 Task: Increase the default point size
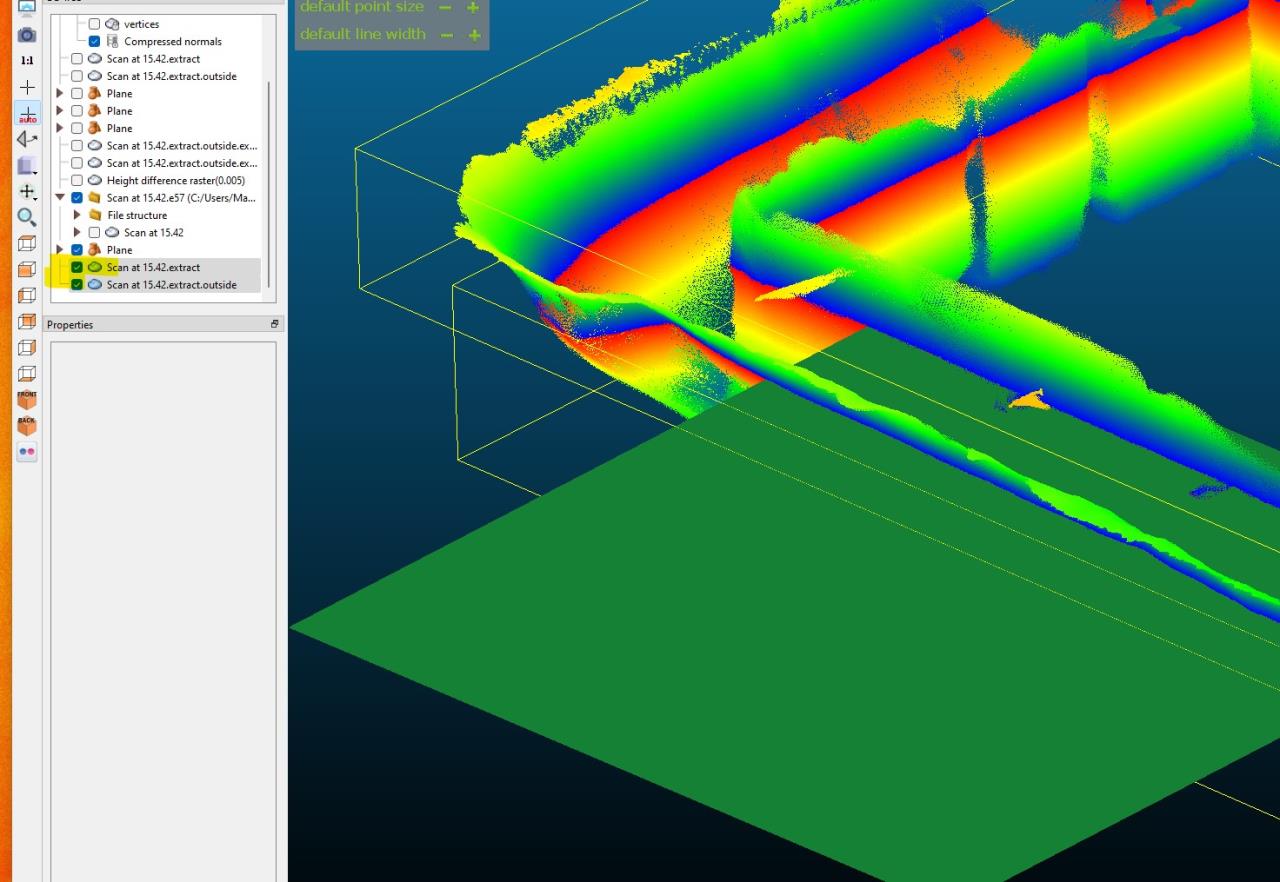click(473, 8)
